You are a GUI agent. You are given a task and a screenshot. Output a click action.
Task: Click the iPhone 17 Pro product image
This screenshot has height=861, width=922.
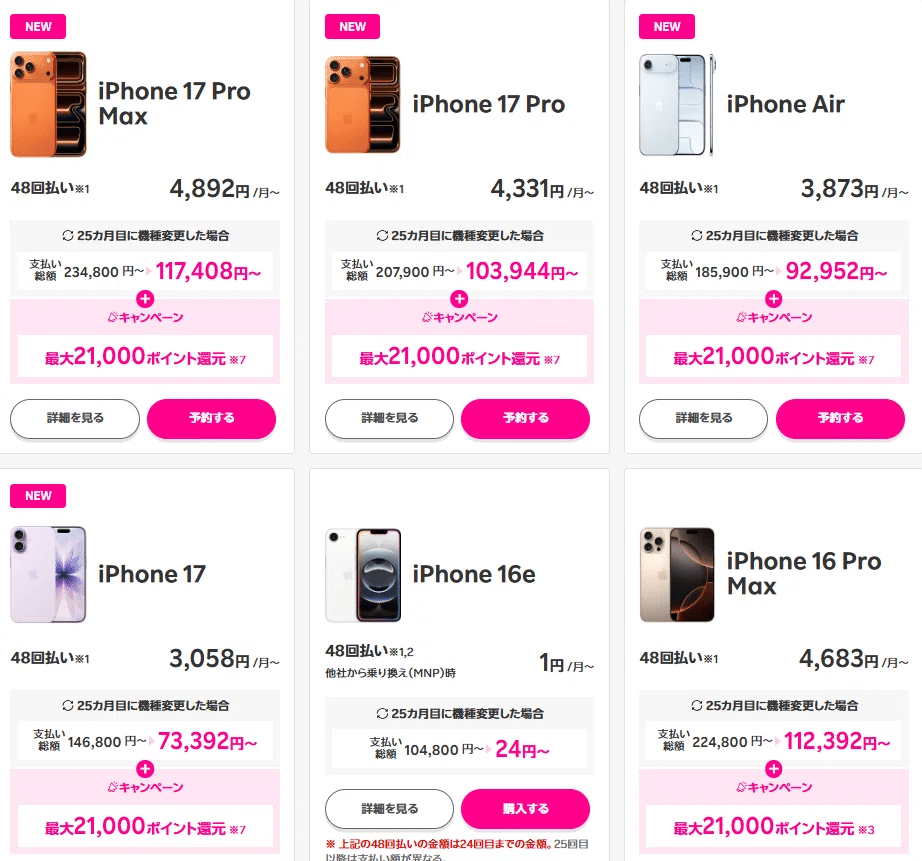[x=362, y=105]
